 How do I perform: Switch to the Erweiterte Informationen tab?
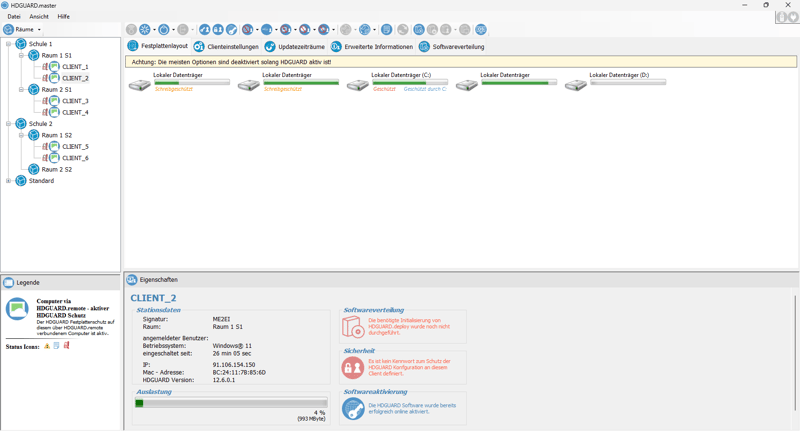coord(372,46)
